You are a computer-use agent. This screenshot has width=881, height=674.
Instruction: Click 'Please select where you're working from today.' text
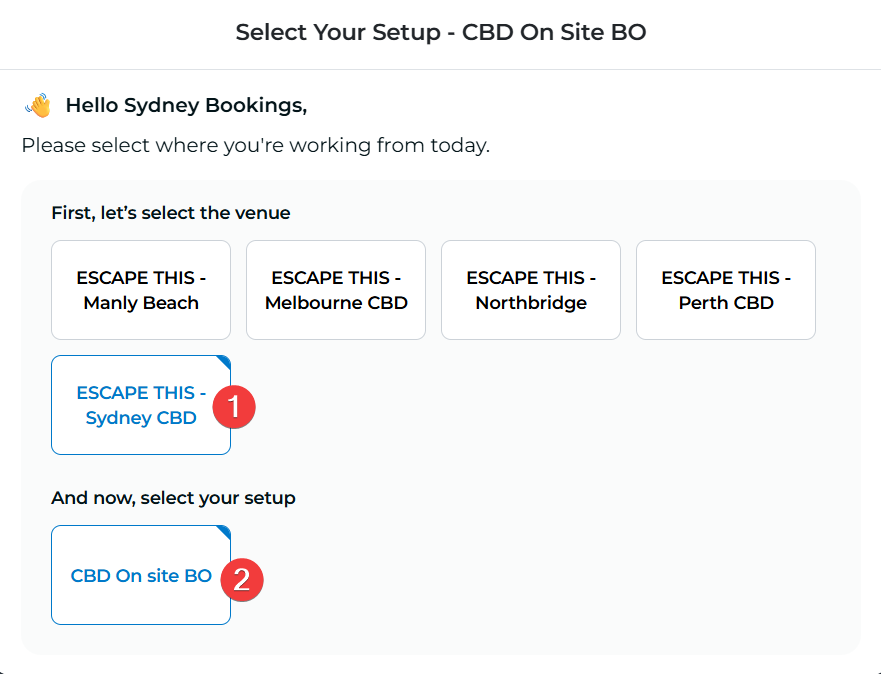click(256, 145)
